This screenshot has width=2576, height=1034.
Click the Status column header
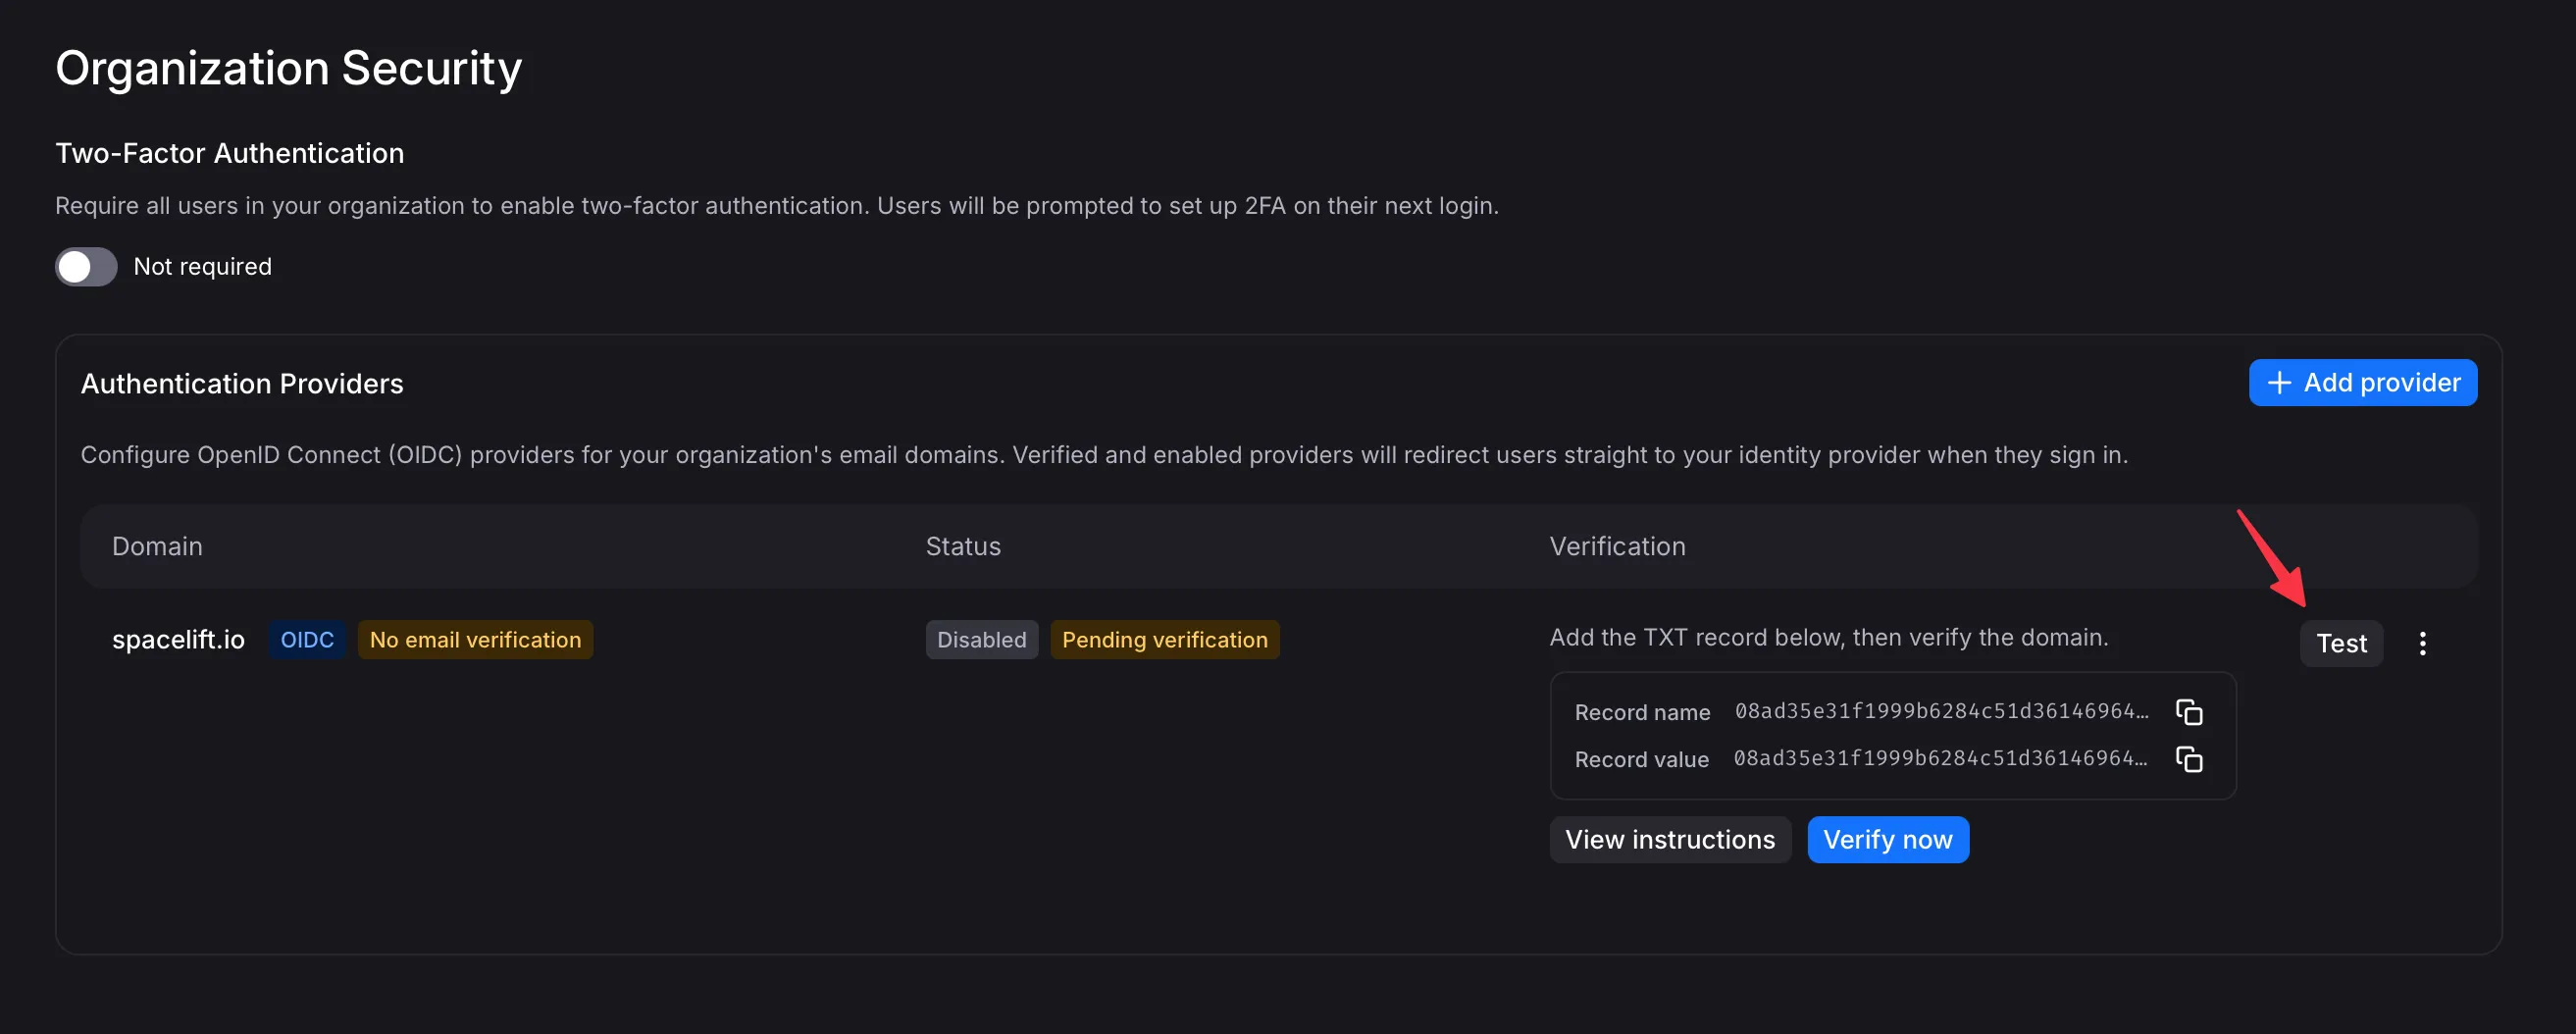point(962,546)
